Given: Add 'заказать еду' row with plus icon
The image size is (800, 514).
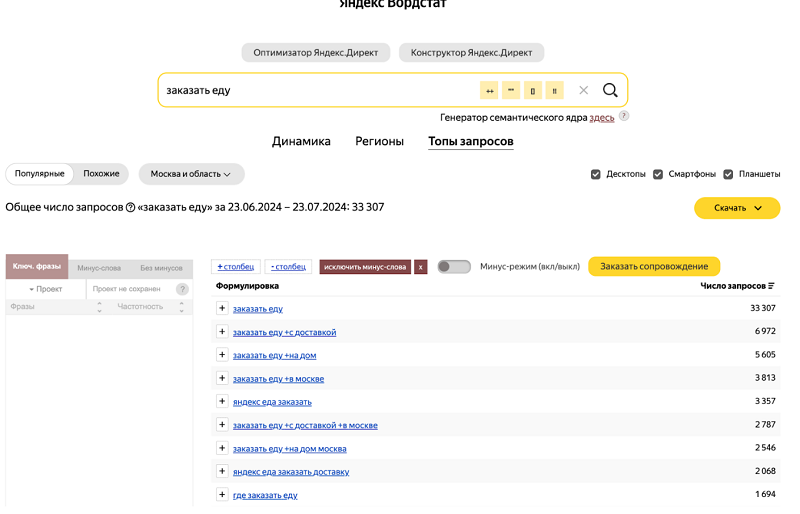Looking at the screenshot, I should [222, 308].
